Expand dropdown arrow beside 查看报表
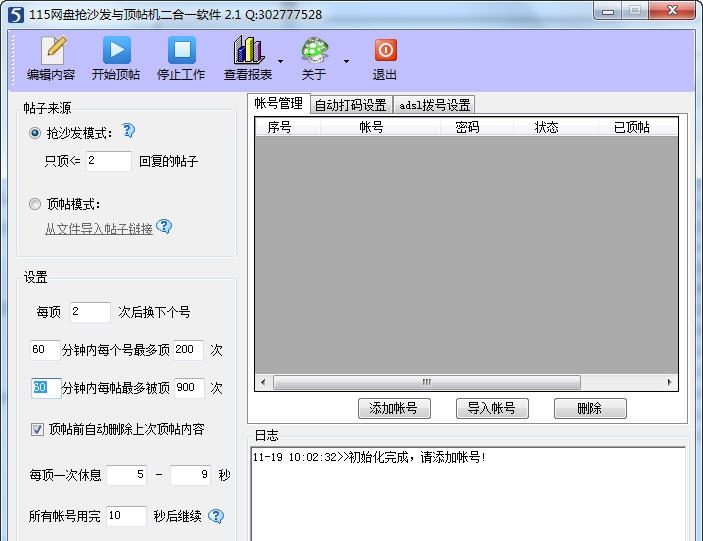703x541 pixels. click(x=280, y=61)
